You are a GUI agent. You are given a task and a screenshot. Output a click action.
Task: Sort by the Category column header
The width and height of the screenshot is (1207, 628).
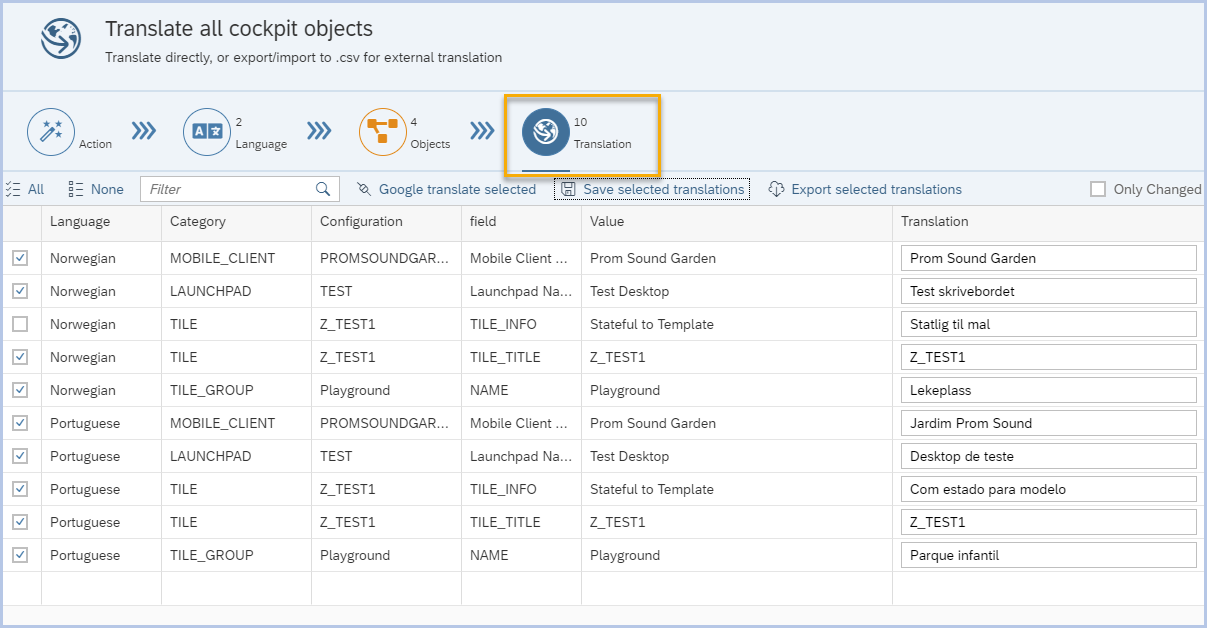[x=198, y=221]
